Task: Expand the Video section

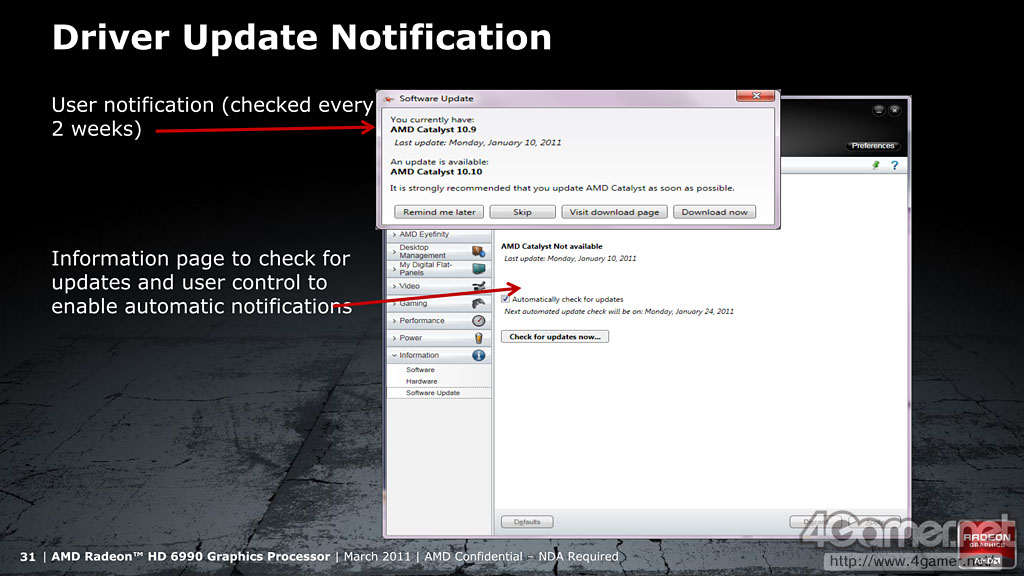Action: (439, 286)
